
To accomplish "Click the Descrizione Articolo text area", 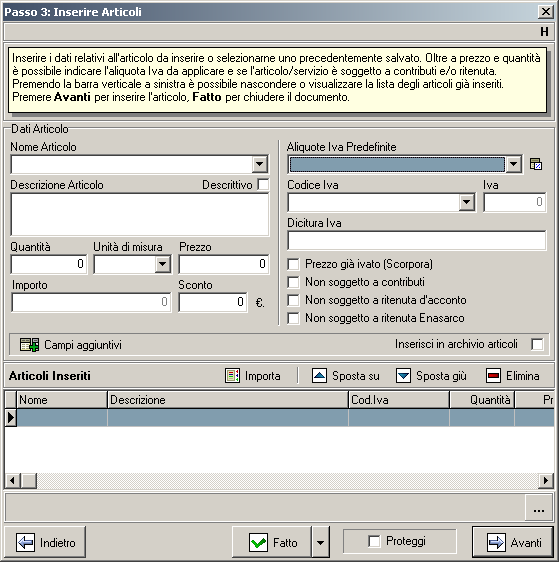I will pos(140,214).
